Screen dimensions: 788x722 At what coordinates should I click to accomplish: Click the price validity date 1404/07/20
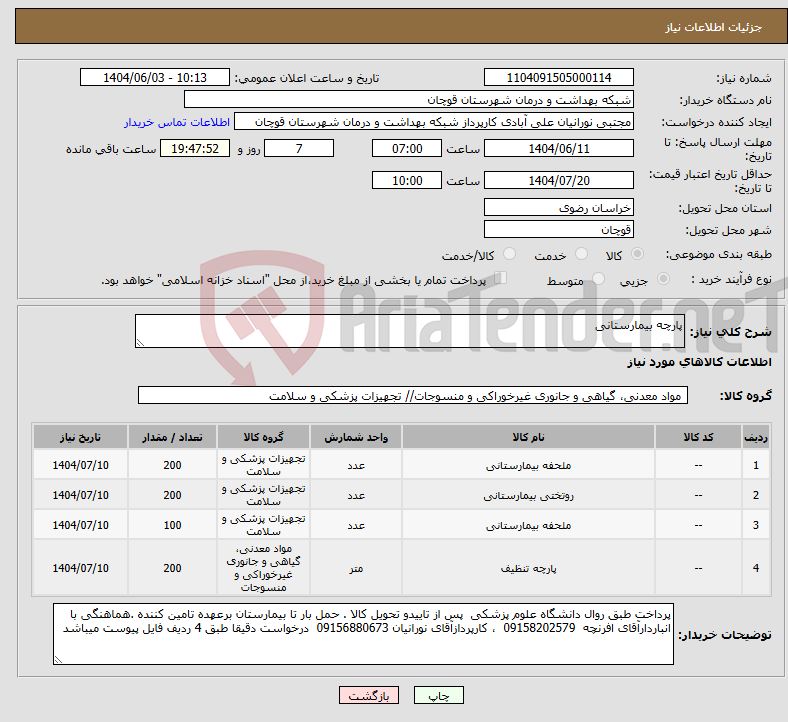point(558,180)
